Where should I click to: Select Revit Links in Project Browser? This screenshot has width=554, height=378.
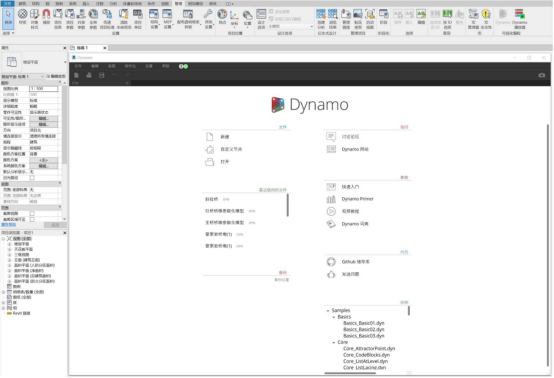click(22, 313)
